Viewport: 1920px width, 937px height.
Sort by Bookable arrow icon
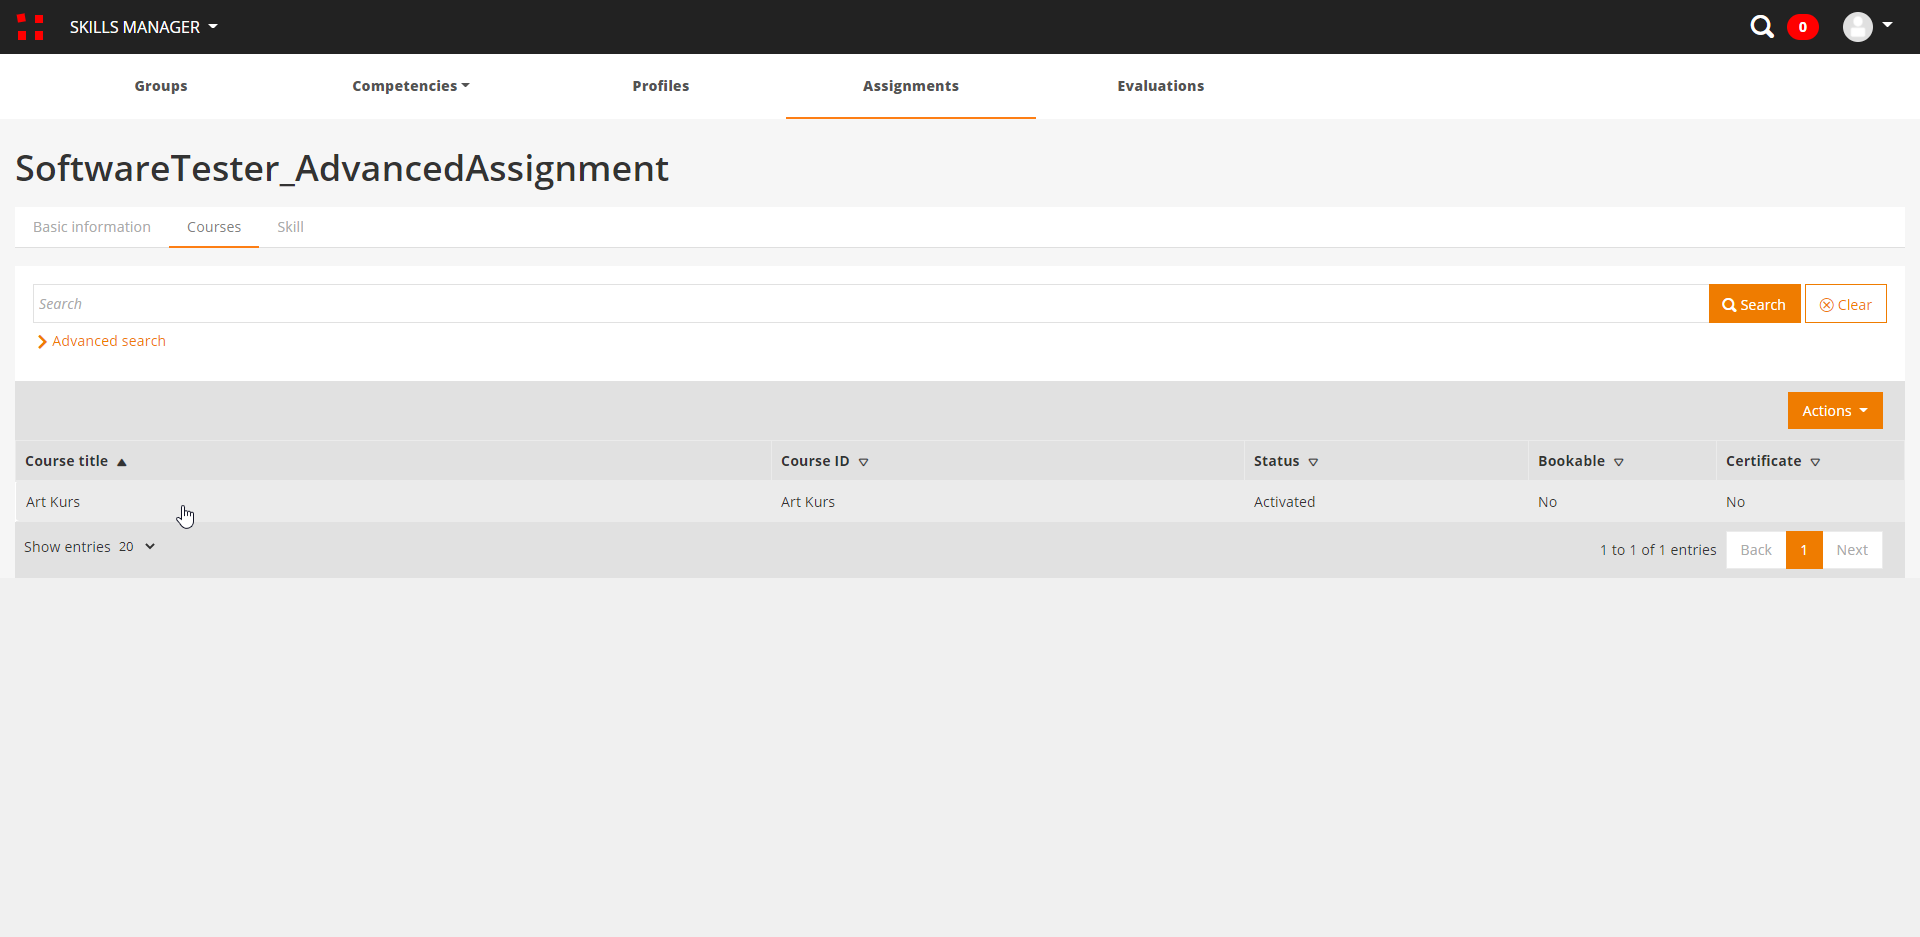coord(1618,462)
